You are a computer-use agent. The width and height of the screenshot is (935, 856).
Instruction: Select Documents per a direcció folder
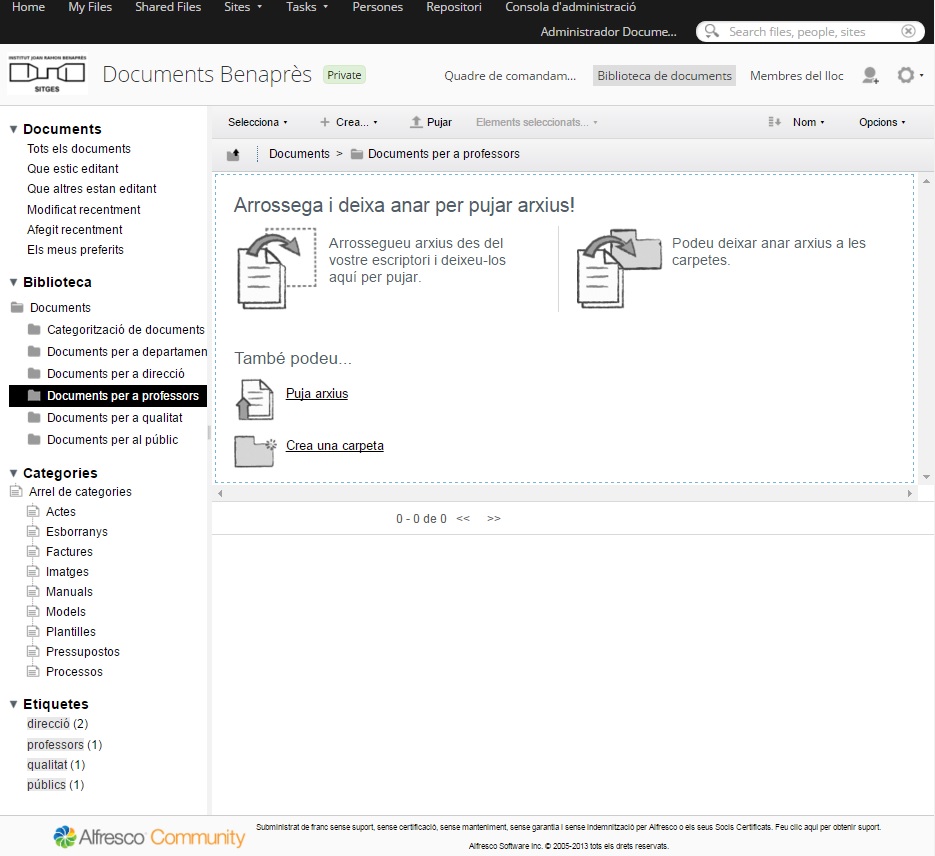point(116,374)
